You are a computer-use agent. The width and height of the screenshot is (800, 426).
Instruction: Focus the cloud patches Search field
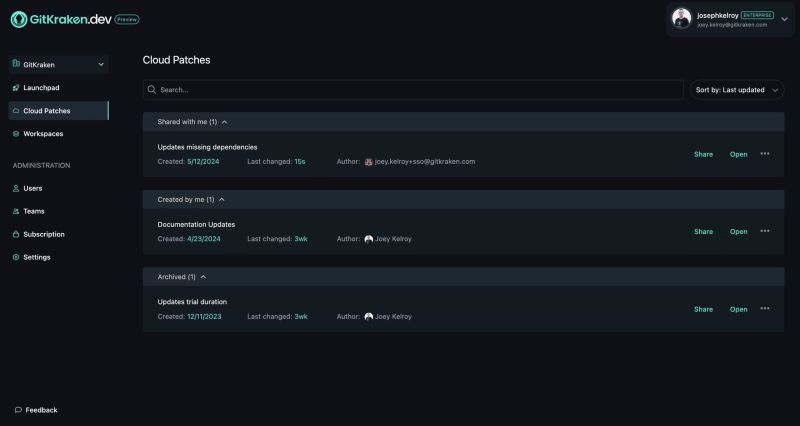pos(413,89)
